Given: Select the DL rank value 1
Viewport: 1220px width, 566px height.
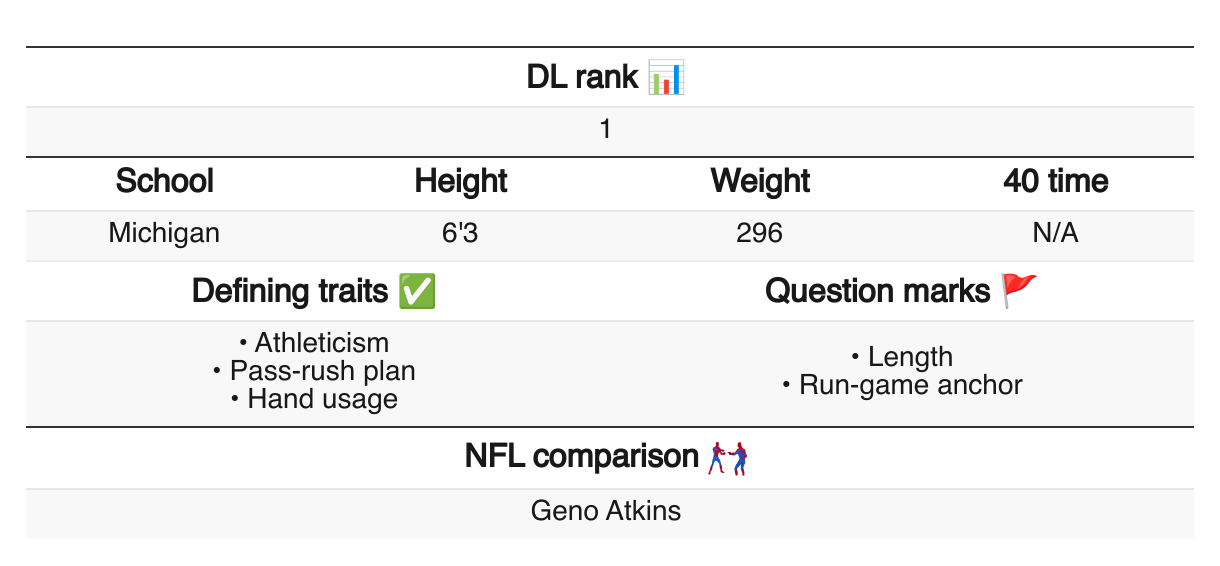Looking at the screenshot, I should tap(606, 130).
